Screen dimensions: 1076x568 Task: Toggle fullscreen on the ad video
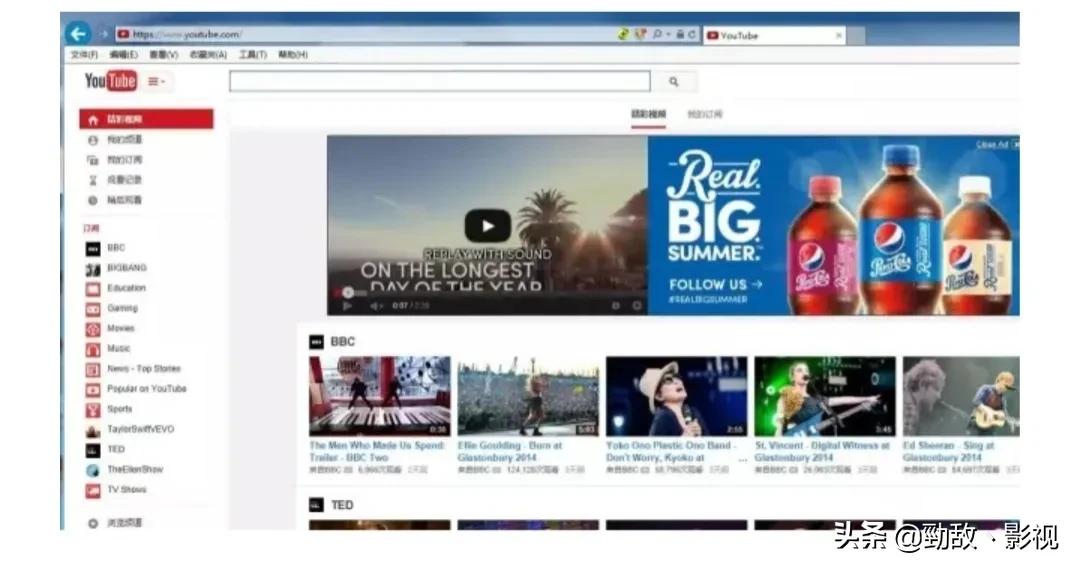click(636, 306)
